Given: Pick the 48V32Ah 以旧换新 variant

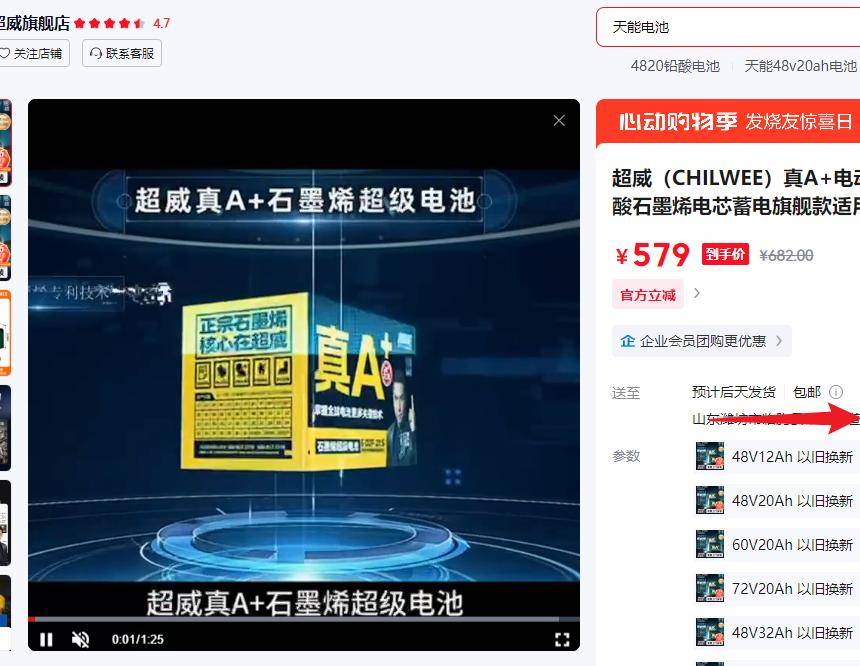Looking at the screenshot, I should (776, 633).
